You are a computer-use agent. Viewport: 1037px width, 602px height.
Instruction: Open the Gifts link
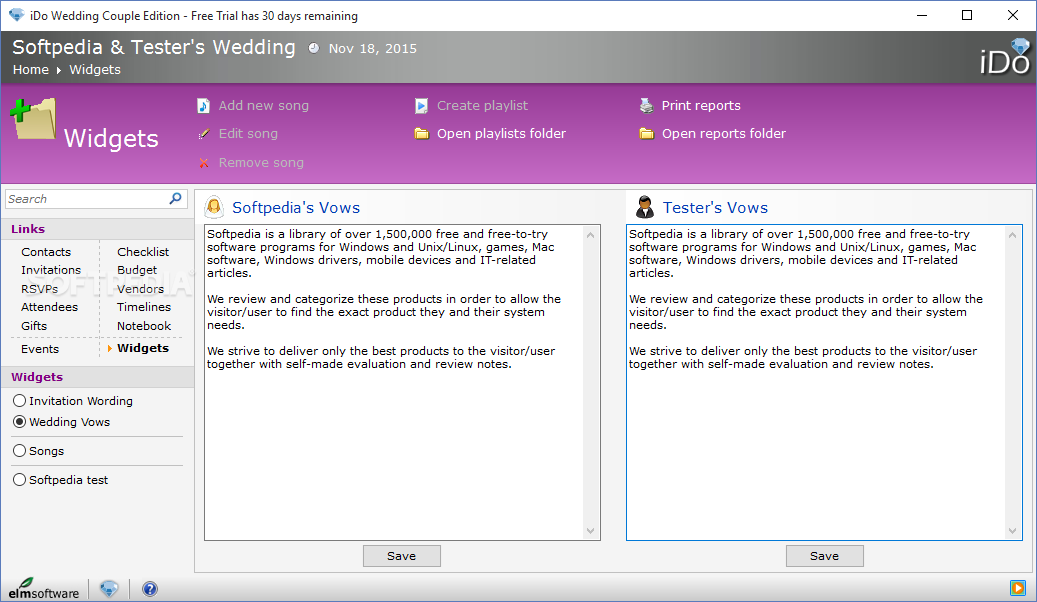click(34, 326)
